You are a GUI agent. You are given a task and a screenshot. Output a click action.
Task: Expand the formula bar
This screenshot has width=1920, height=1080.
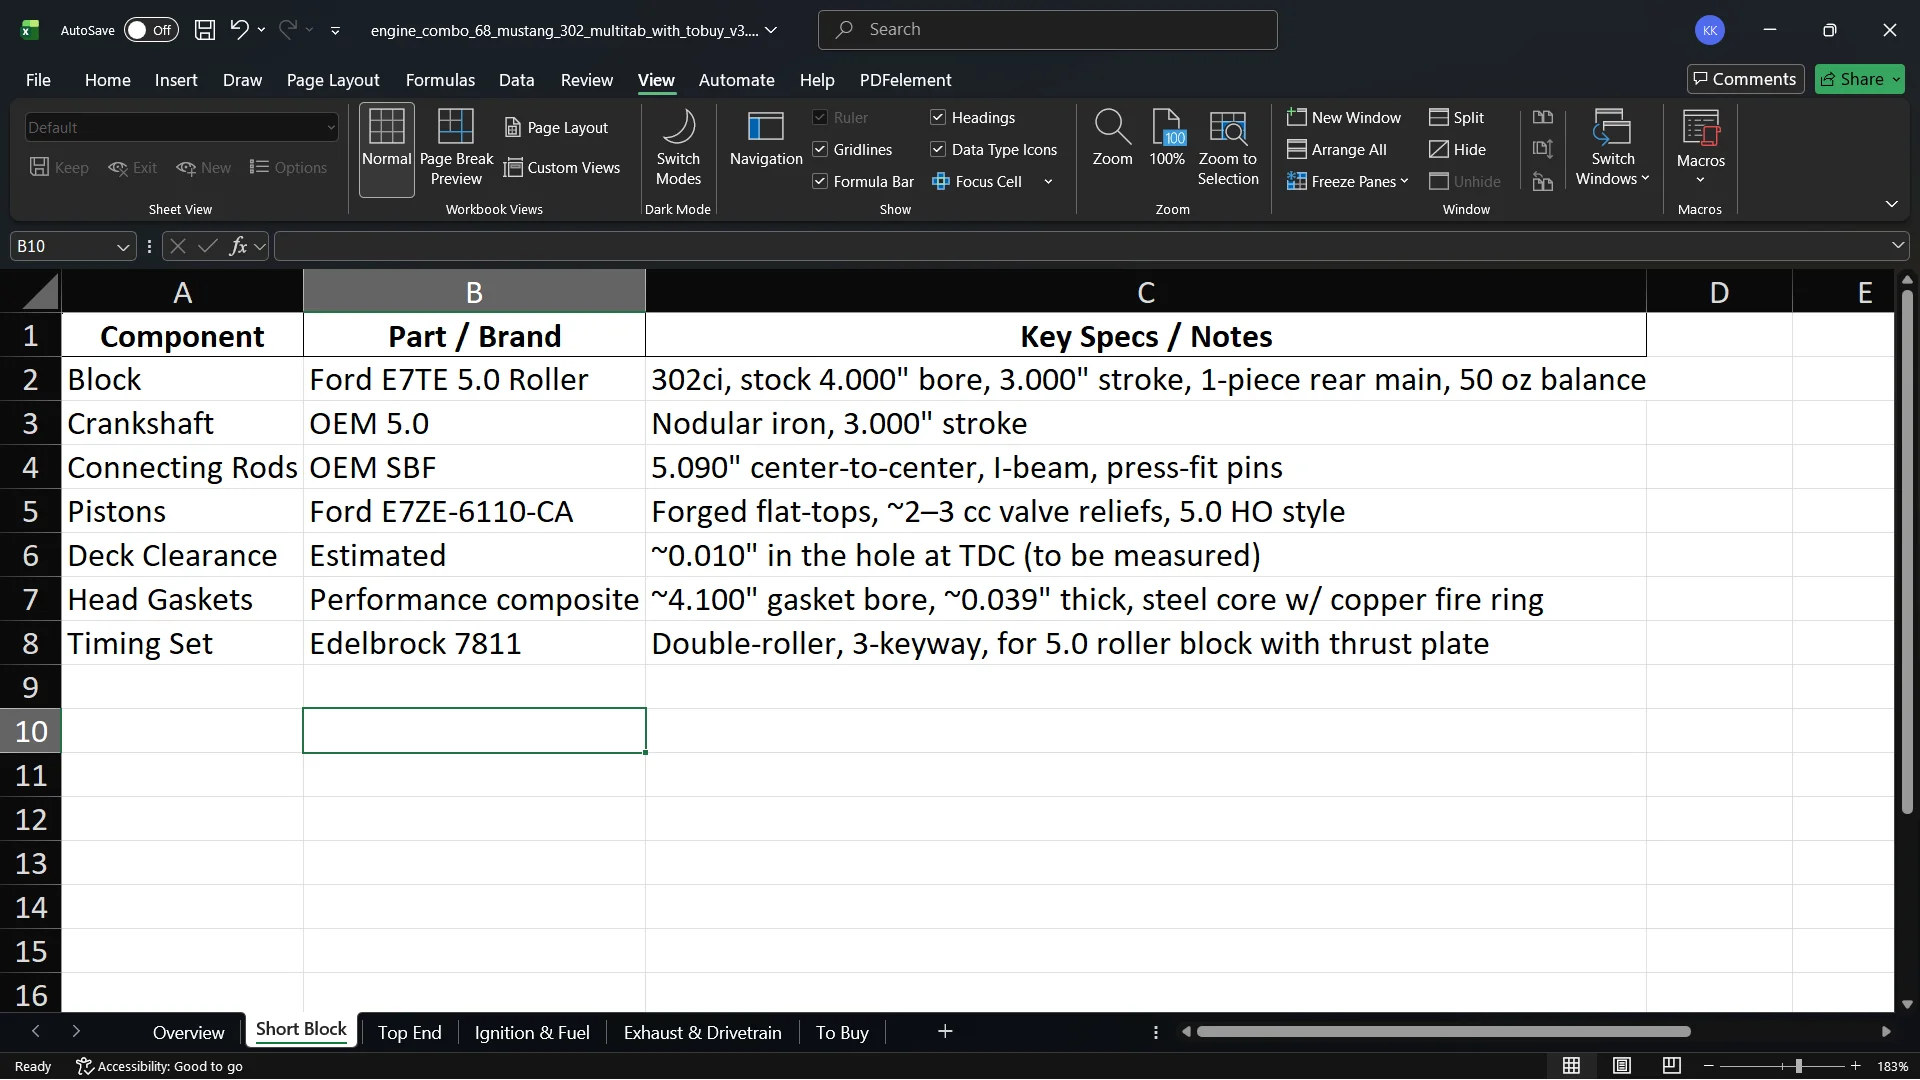click(x=1897, y=246)
